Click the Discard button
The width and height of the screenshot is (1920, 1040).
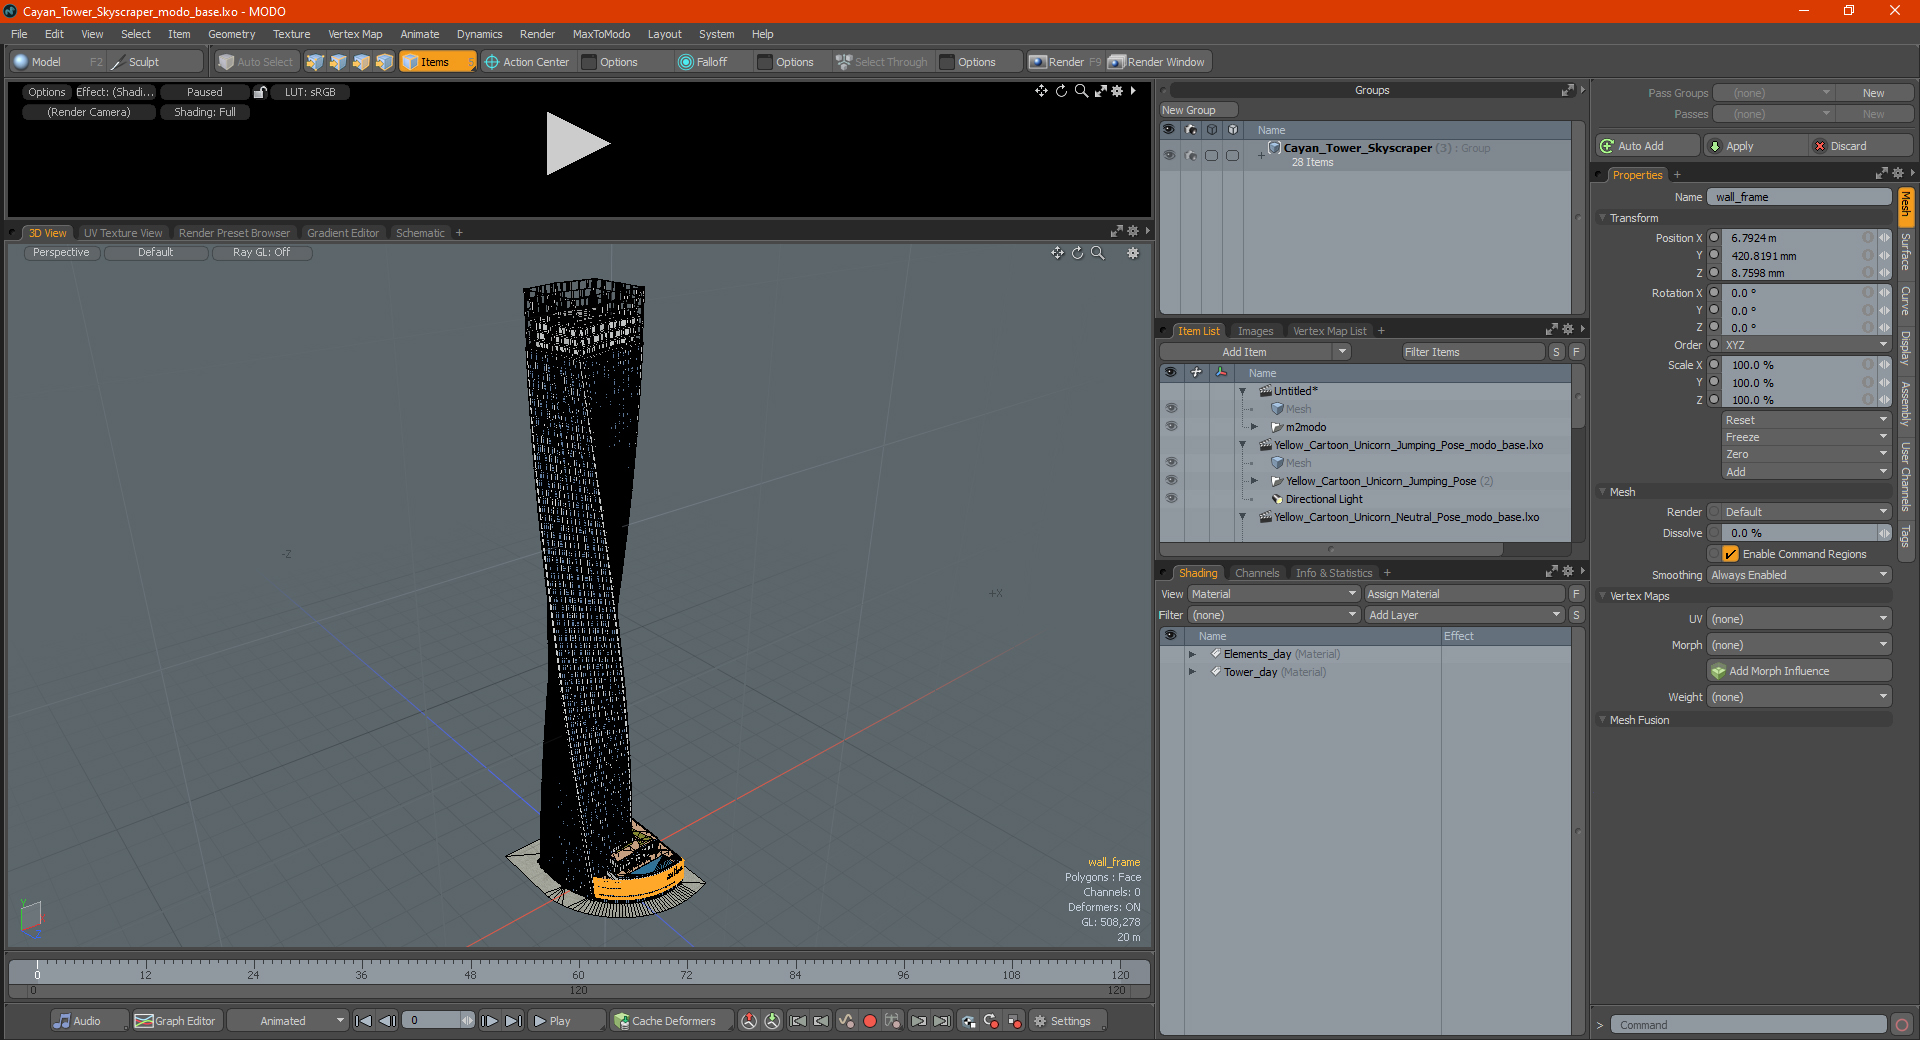coord(1862,146)
